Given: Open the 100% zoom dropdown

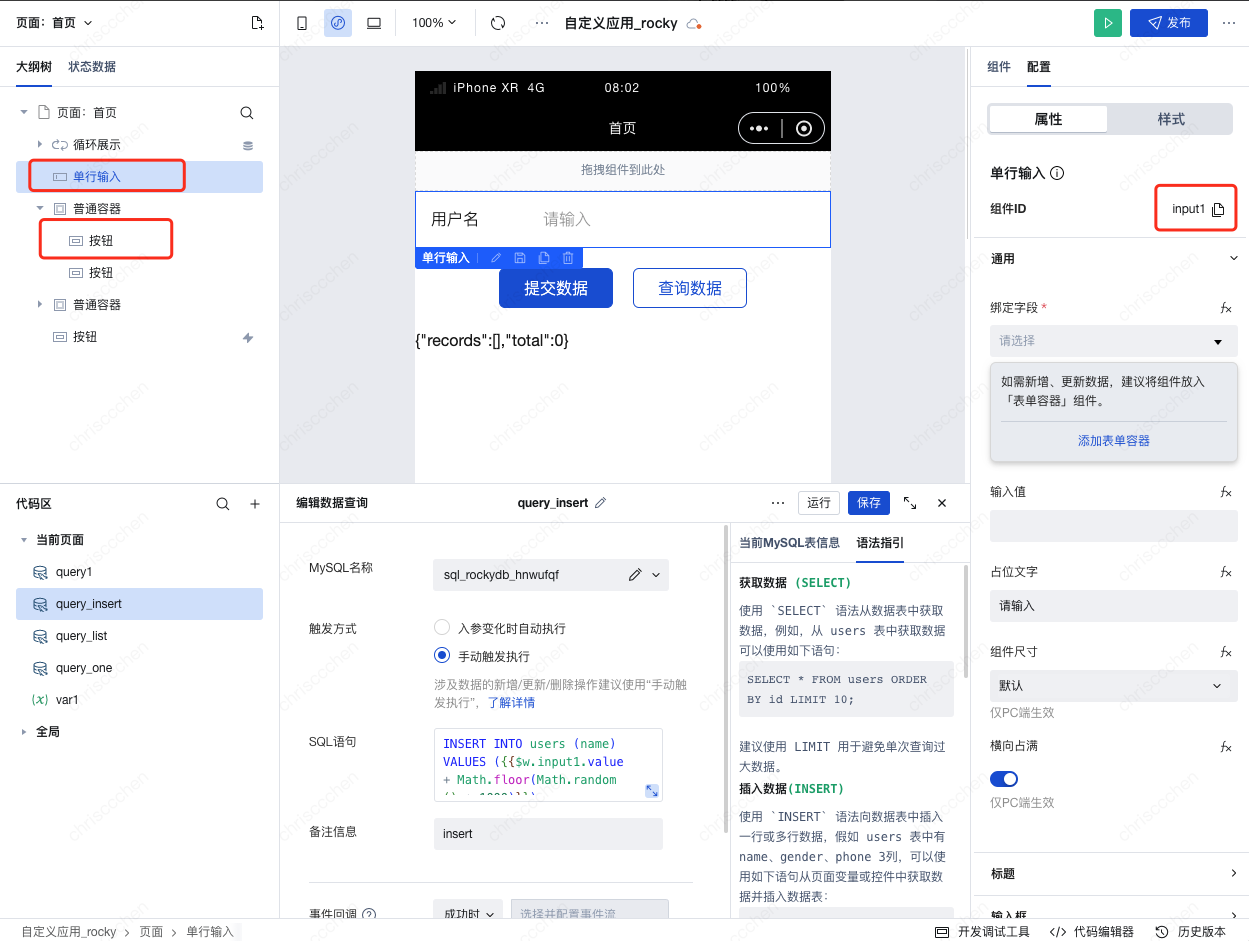Looking at the screenshot, I should point(434,23).
